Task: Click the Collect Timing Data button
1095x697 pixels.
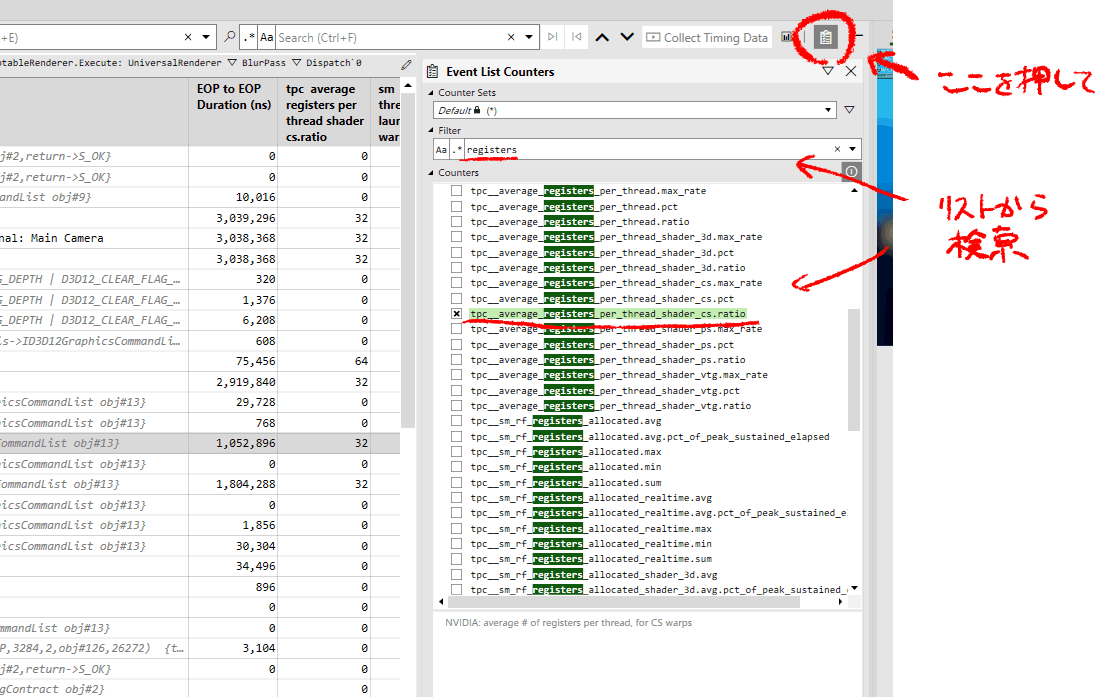Action: [x=707, y=38]
